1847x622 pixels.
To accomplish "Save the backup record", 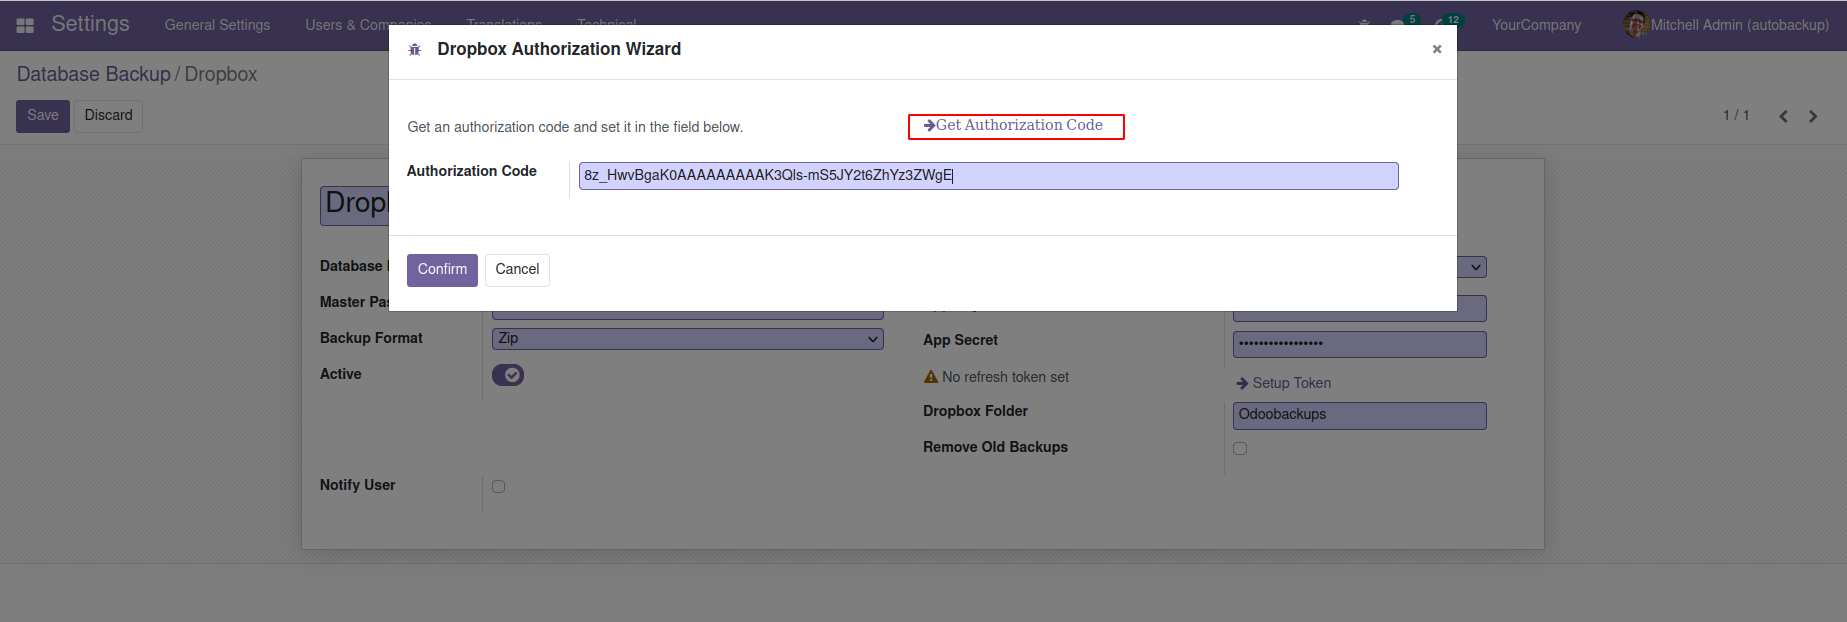I will (43, 116).
